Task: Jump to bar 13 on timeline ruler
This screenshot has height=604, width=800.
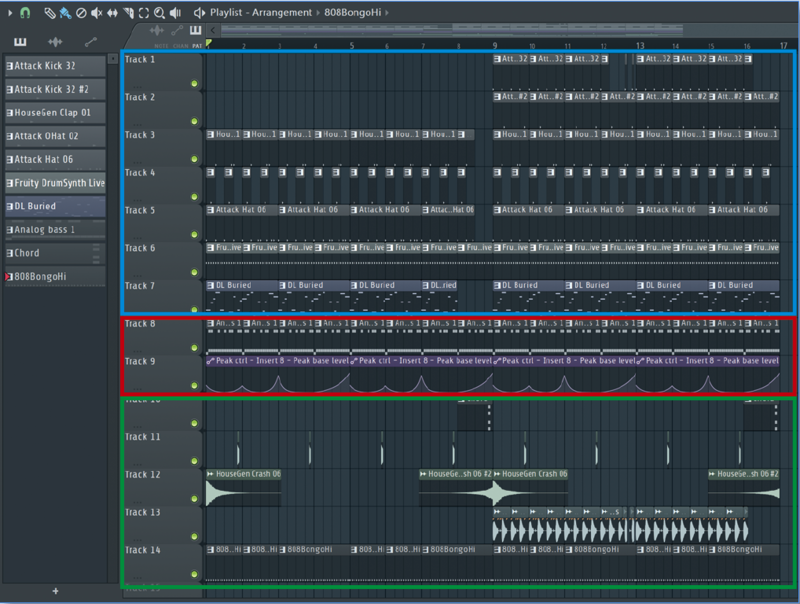Action: 640,46
